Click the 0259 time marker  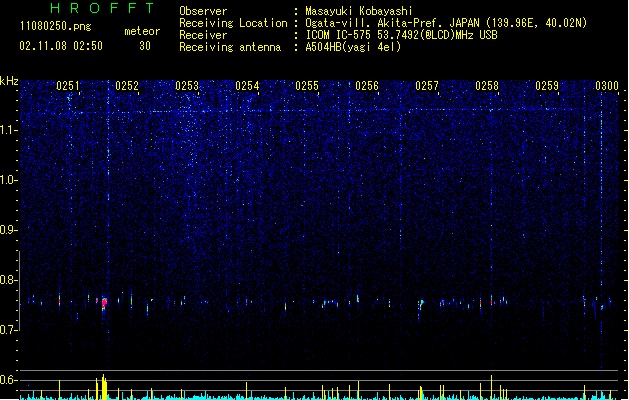pyautogui.click(x=547, y=86)
